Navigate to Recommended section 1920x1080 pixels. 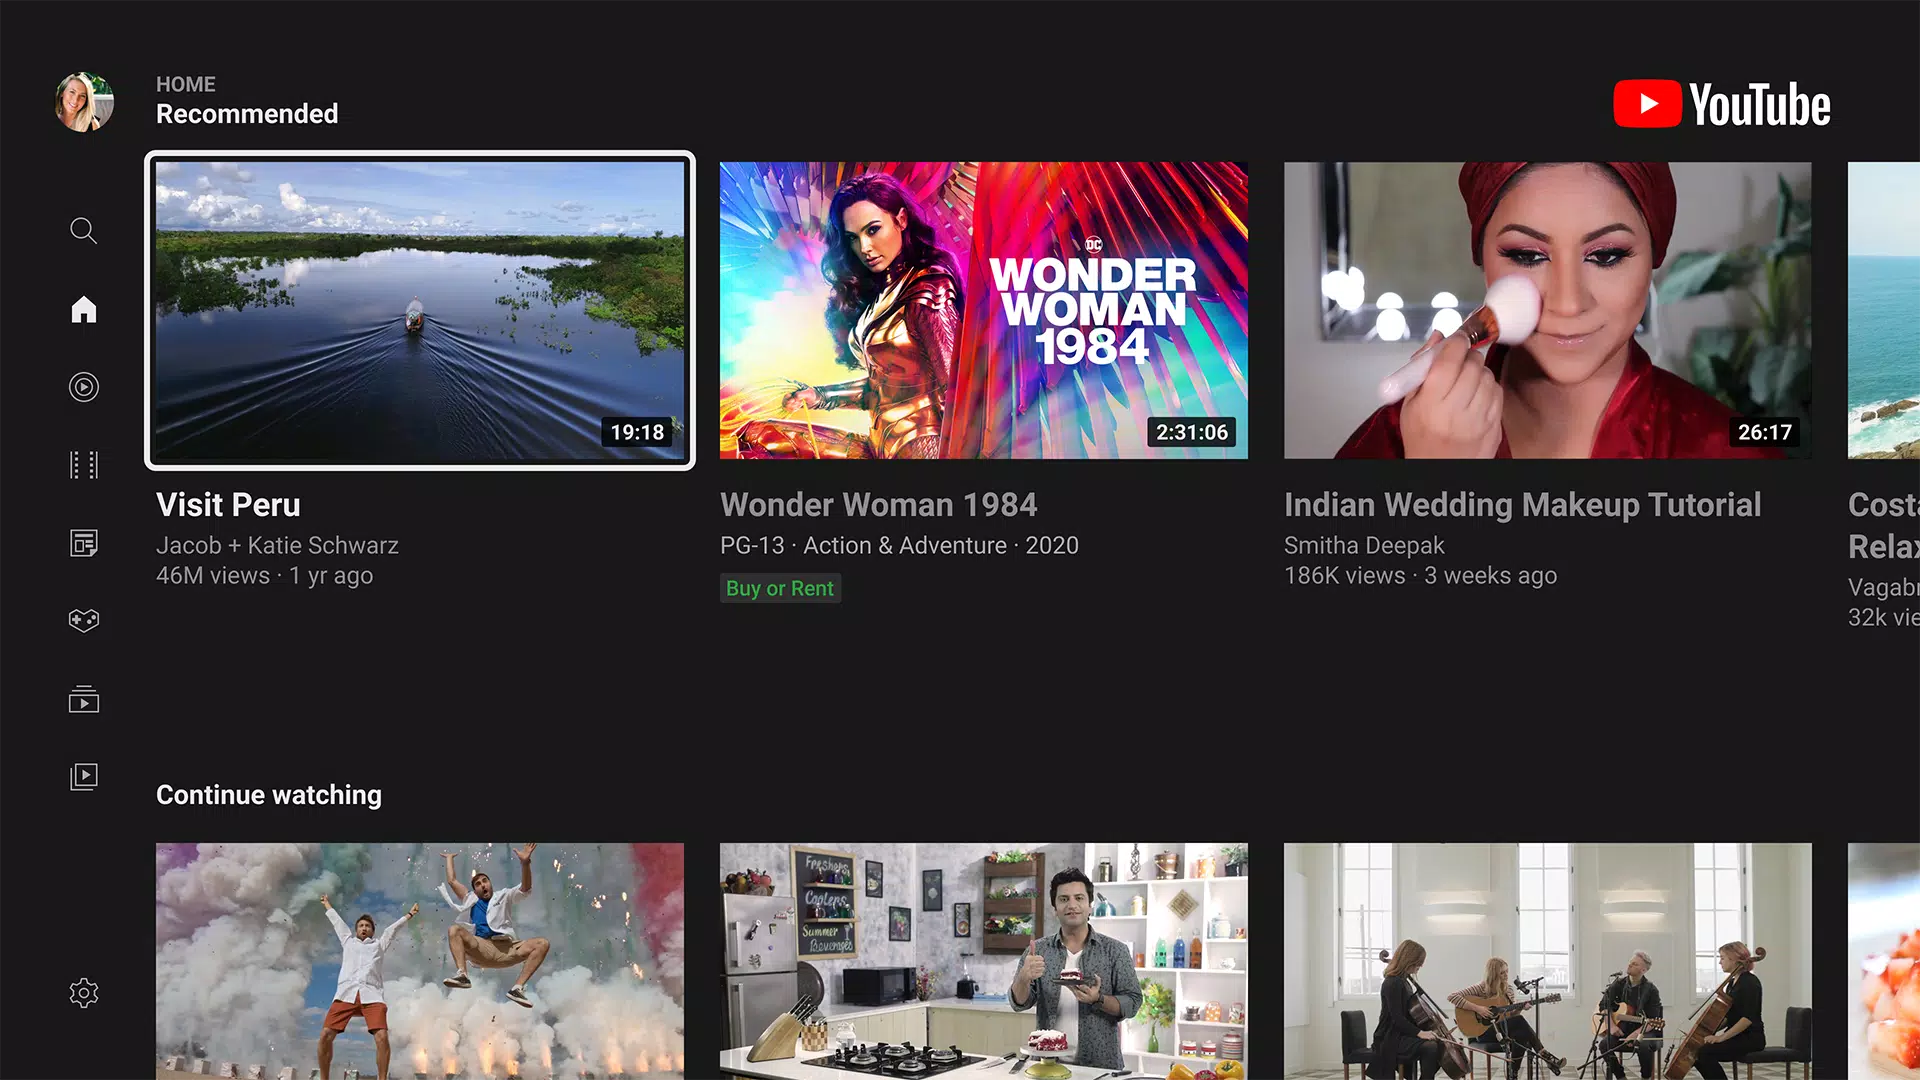247,112
